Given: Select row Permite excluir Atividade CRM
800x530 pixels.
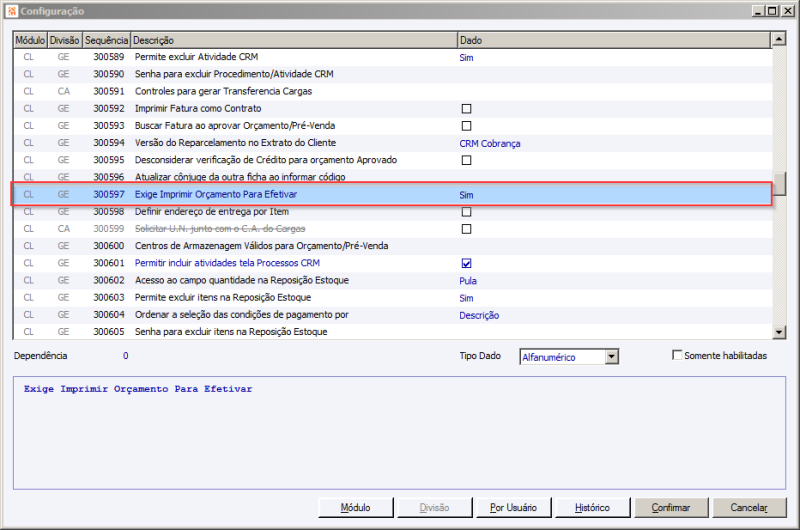Looking at the screenshot, I should tap(392, 57).
